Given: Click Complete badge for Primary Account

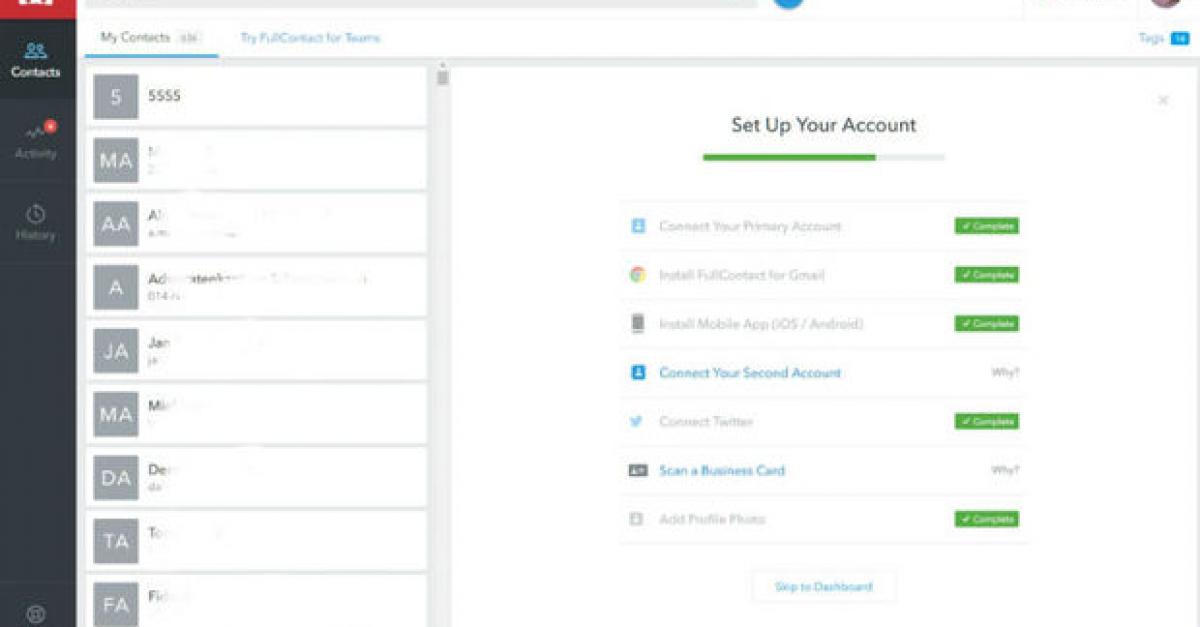Looking at the screenshot, I should [986, 226].
